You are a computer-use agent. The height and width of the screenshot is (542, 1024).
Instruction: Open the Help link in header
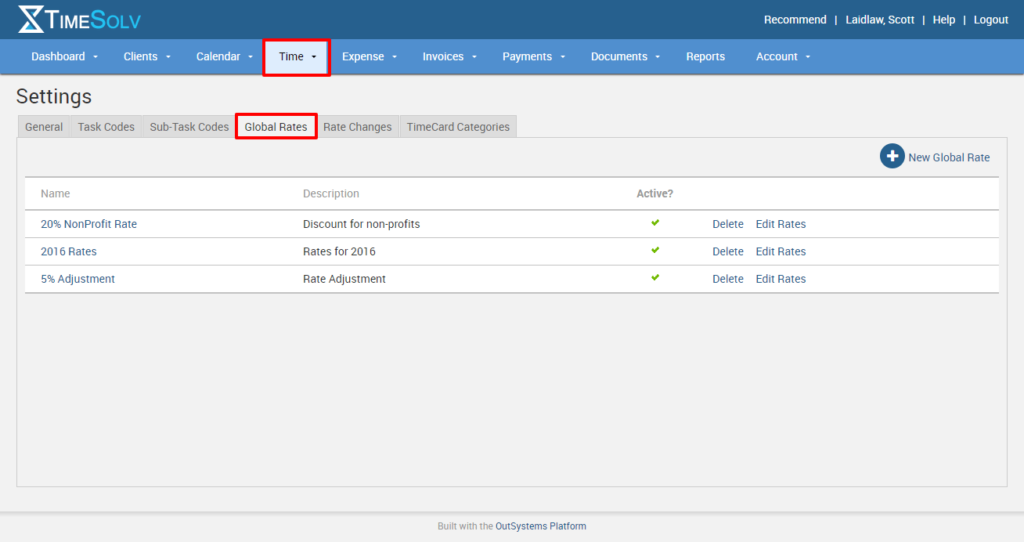click(x=943, y=20)
